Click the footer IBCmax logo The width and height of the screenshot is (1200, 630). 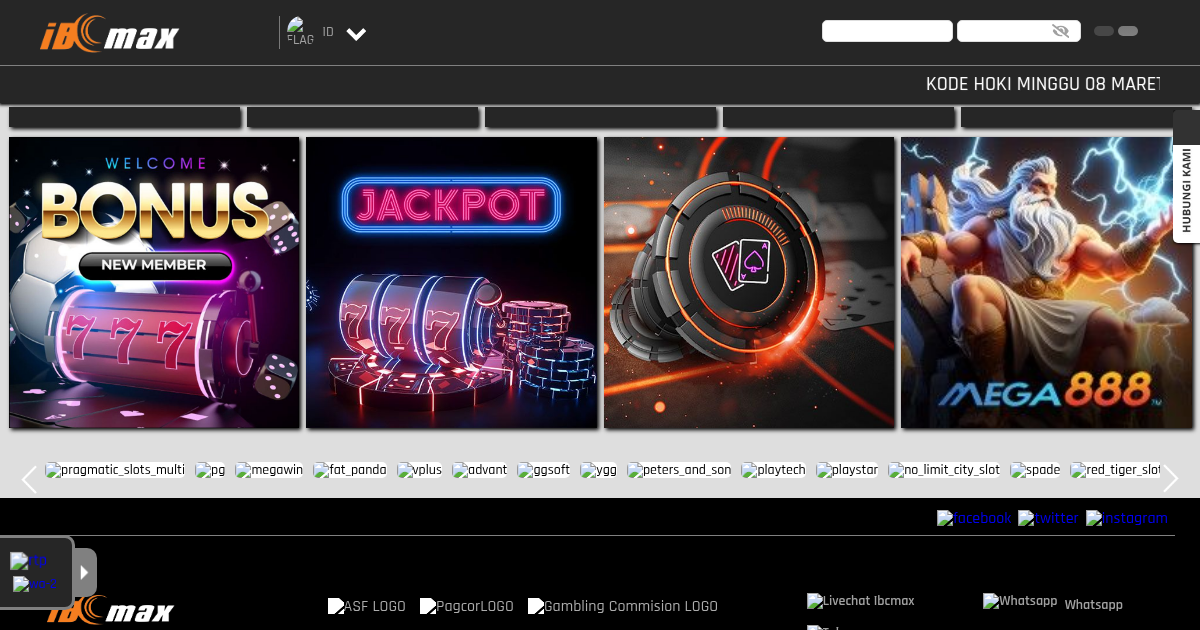pyautogui.click(x=110, y=611)
